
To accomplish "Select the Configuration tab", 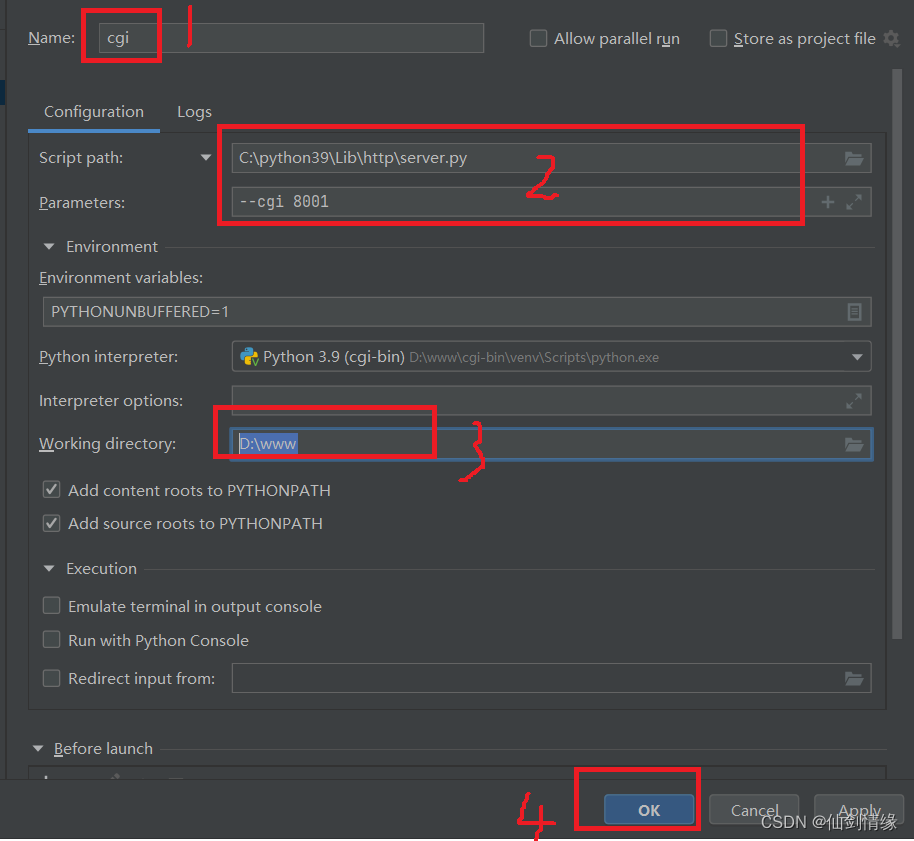I will tap(93, 112).
